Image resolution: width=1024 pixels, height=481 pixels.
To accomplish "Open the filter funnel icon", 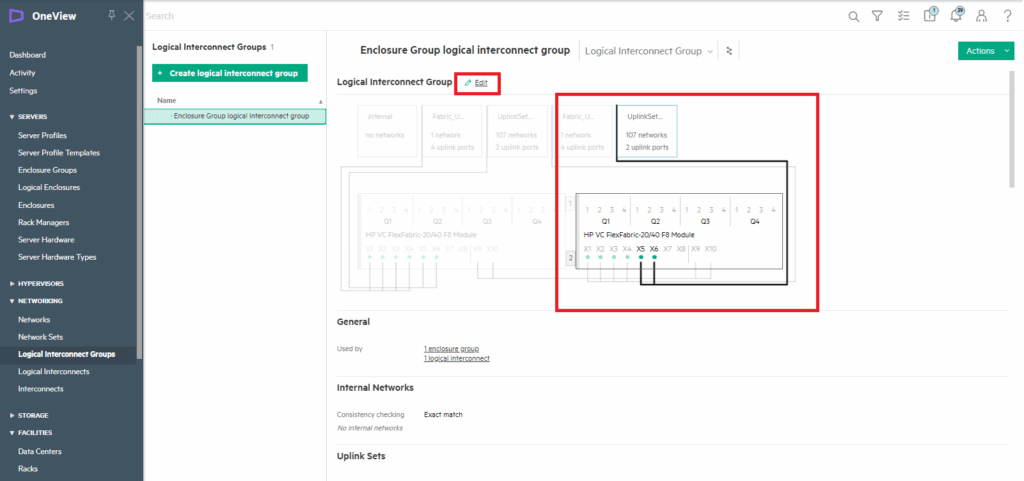I will coord(878,16).
